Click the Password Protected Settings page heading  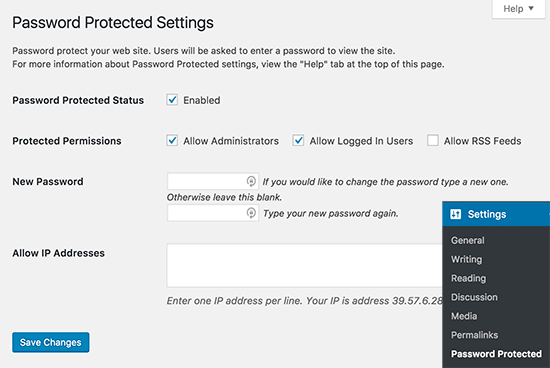[113, 23]
